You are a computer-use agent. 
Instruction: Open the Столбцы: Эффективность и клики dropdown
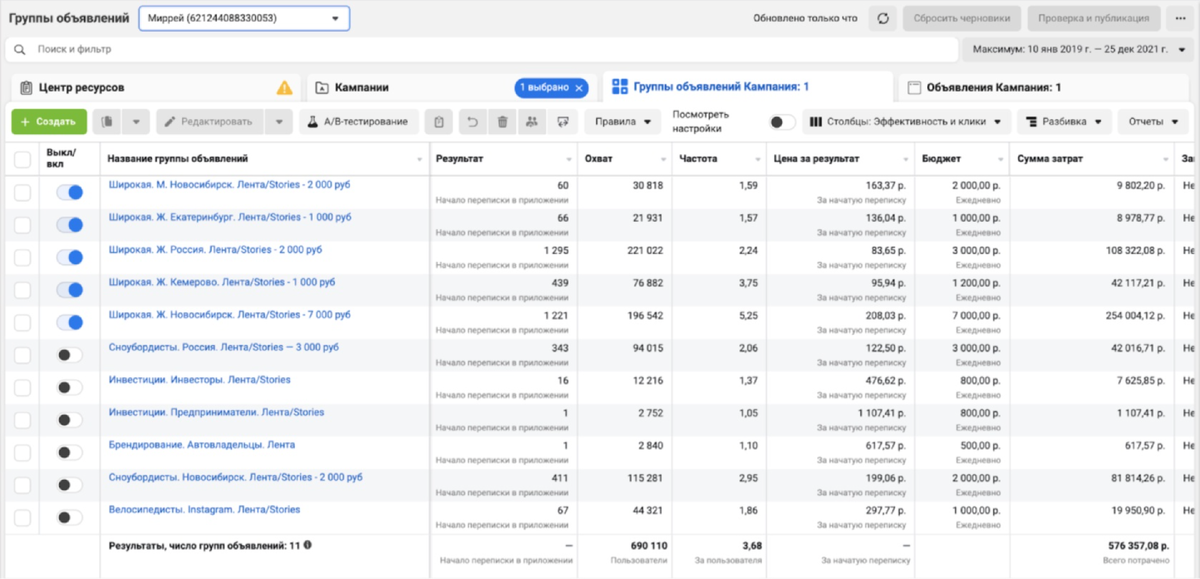point(906,121)
